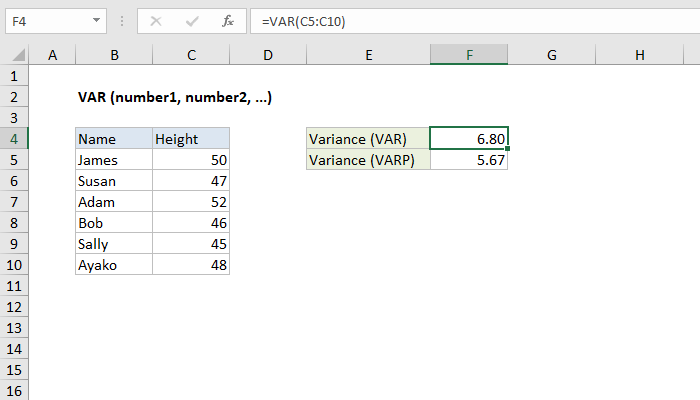700x400 pixels.
Task: Select the result cell showing 5.67
Action: (x=469, y=160)
